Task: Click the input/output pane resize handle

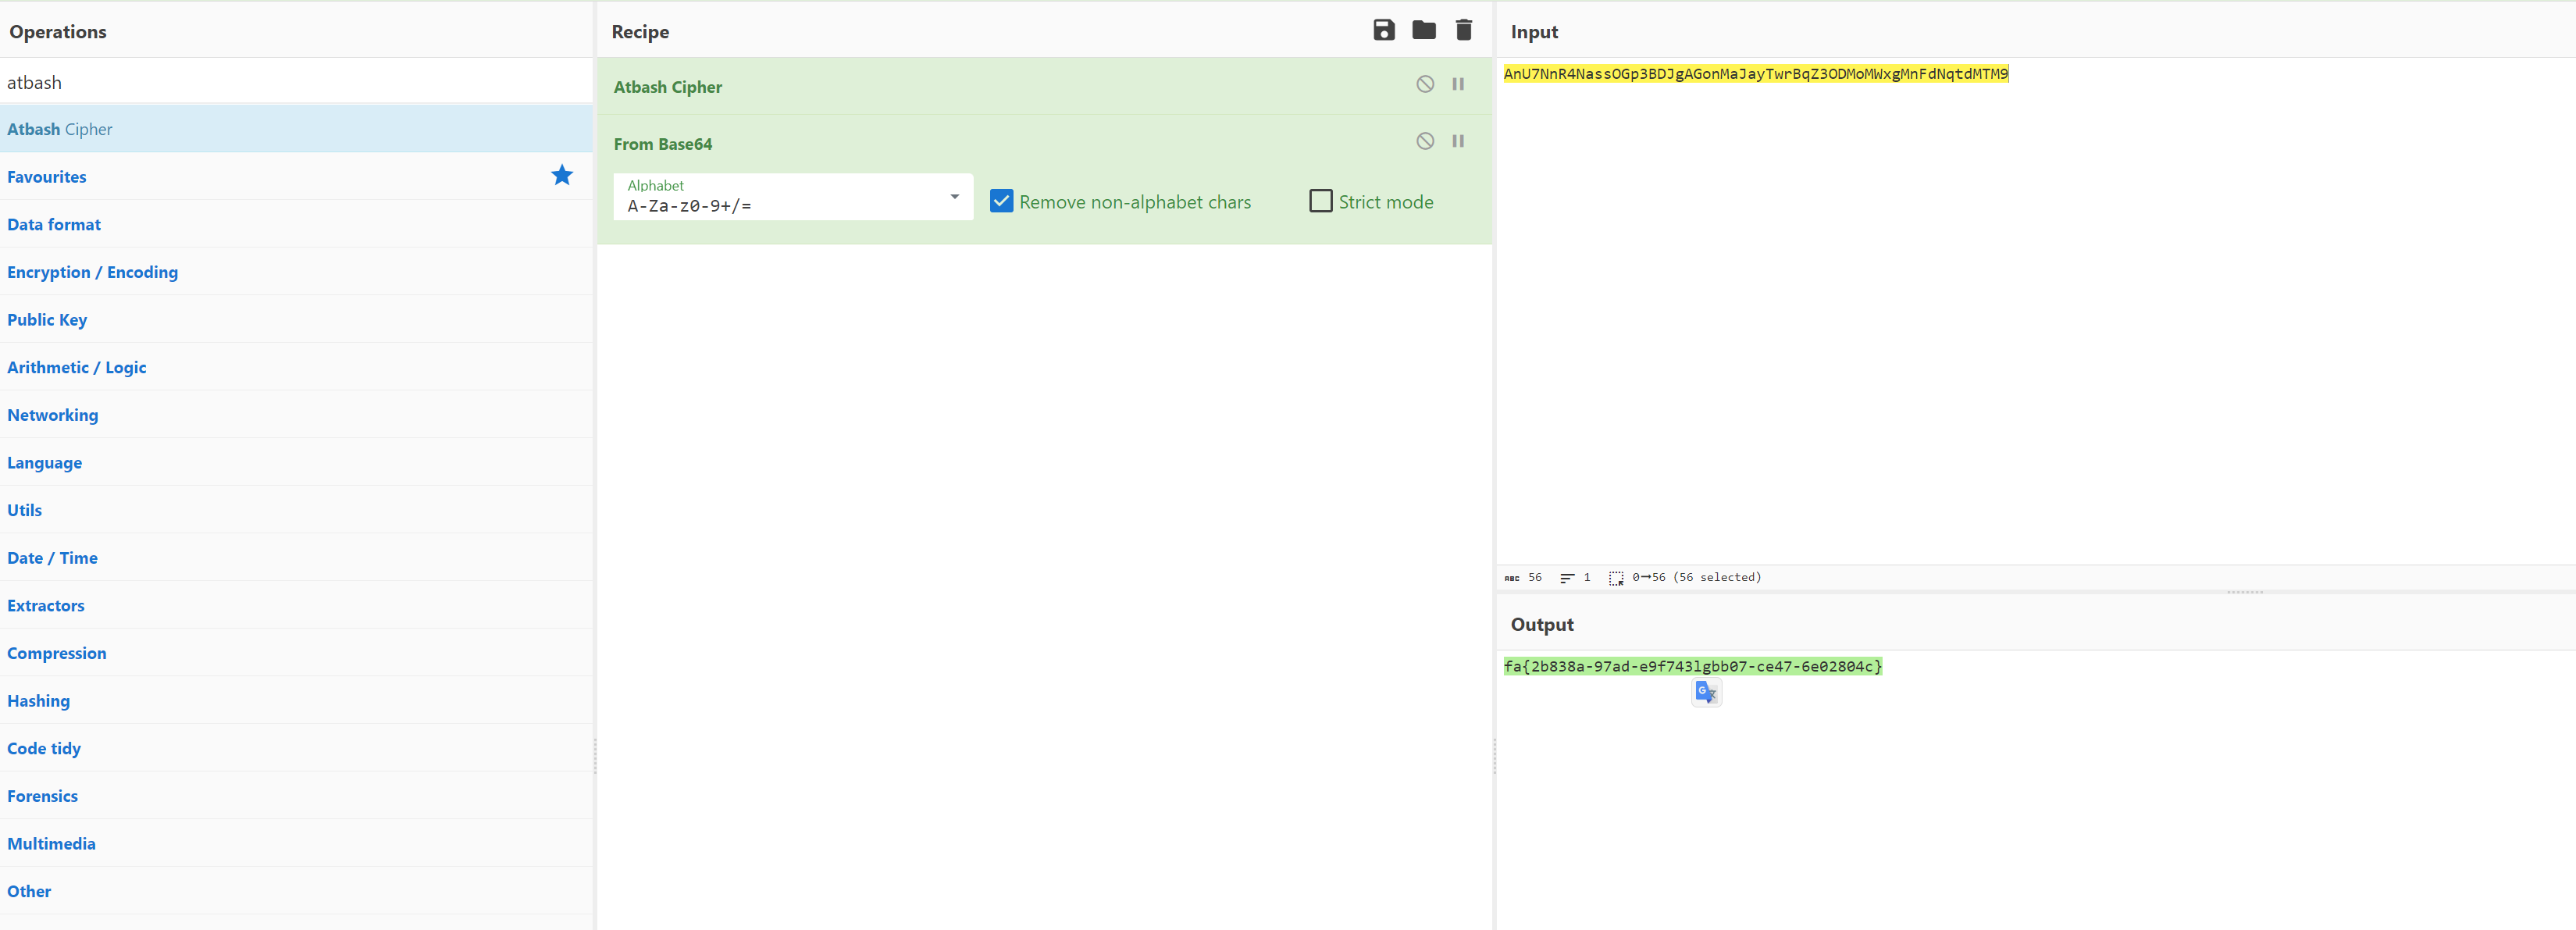Action: pos(2244,592)
